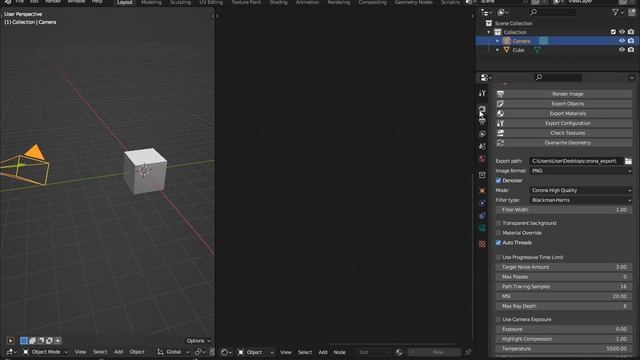Open the Scene properties tab icon
Image resolution: width=640 pixels, height=360 pixels.
click(482, 146)
